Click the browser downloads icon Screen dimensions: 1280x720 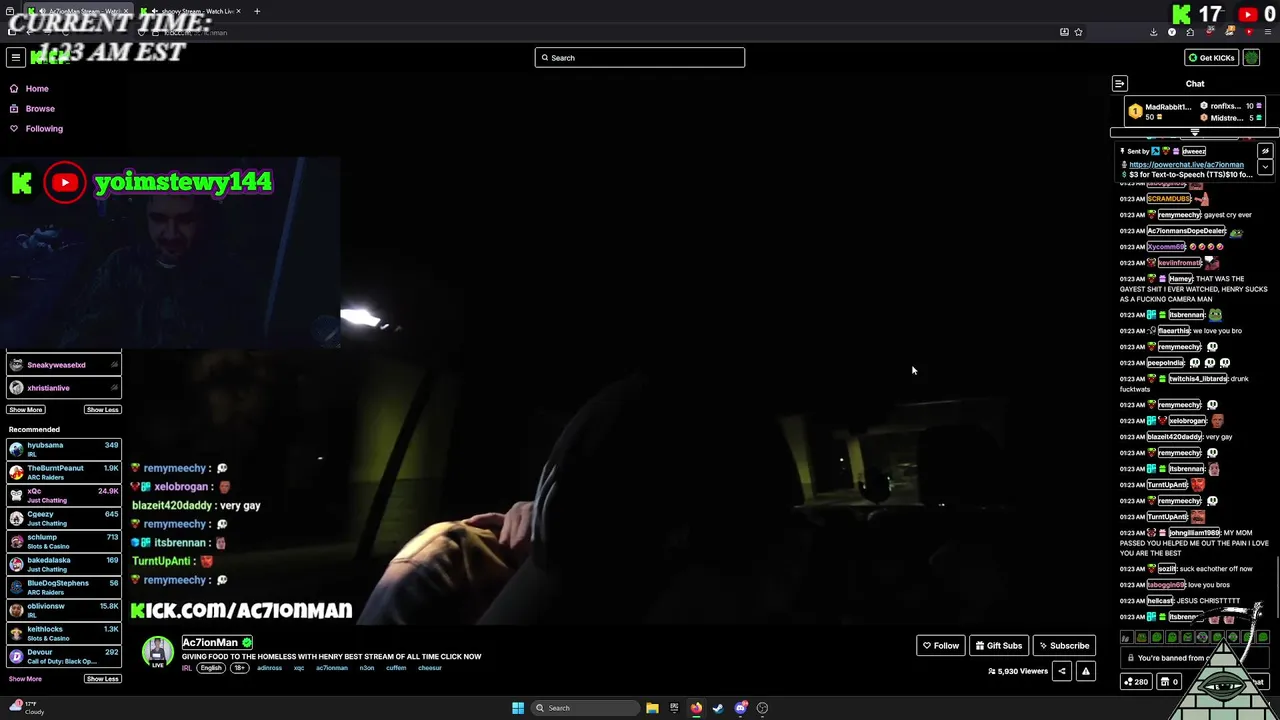tap(1153, 32)
